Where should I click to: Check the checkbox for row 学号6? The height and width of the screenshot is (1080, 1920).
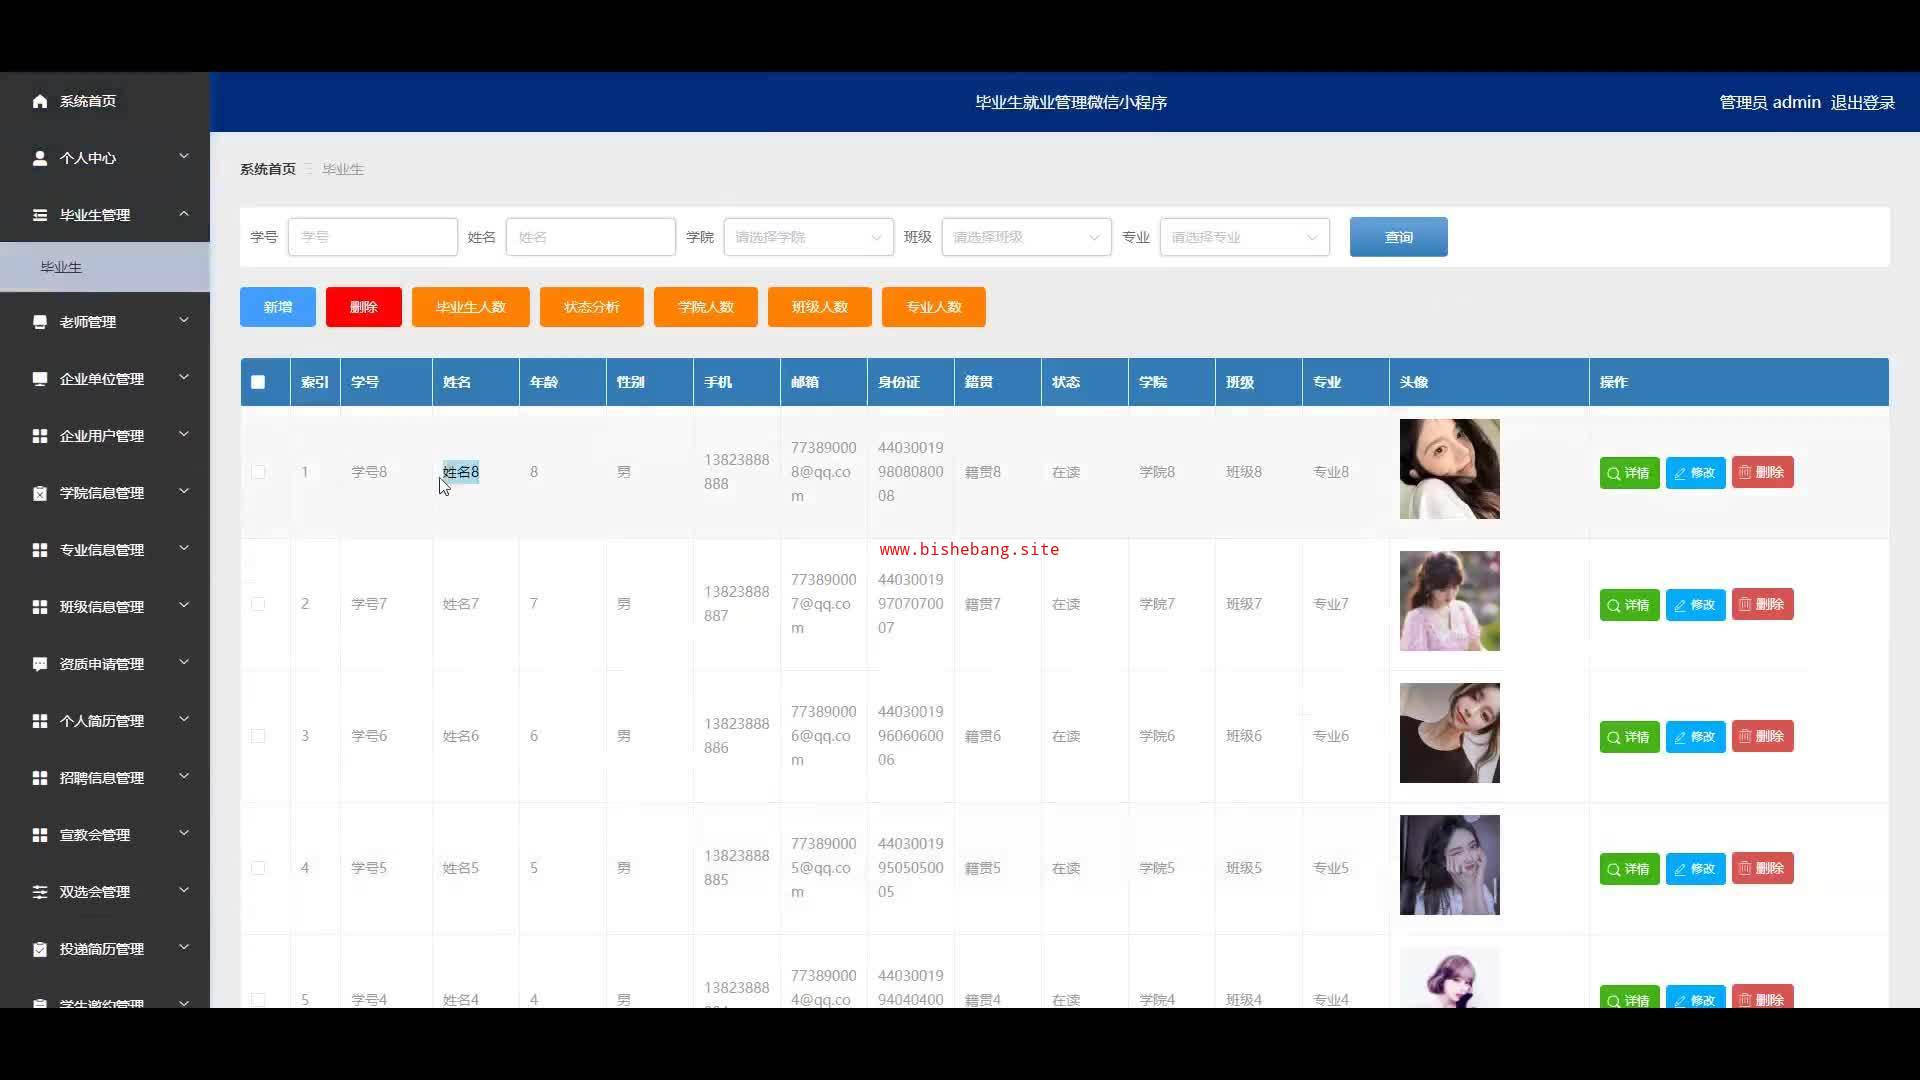click(258, 736)
